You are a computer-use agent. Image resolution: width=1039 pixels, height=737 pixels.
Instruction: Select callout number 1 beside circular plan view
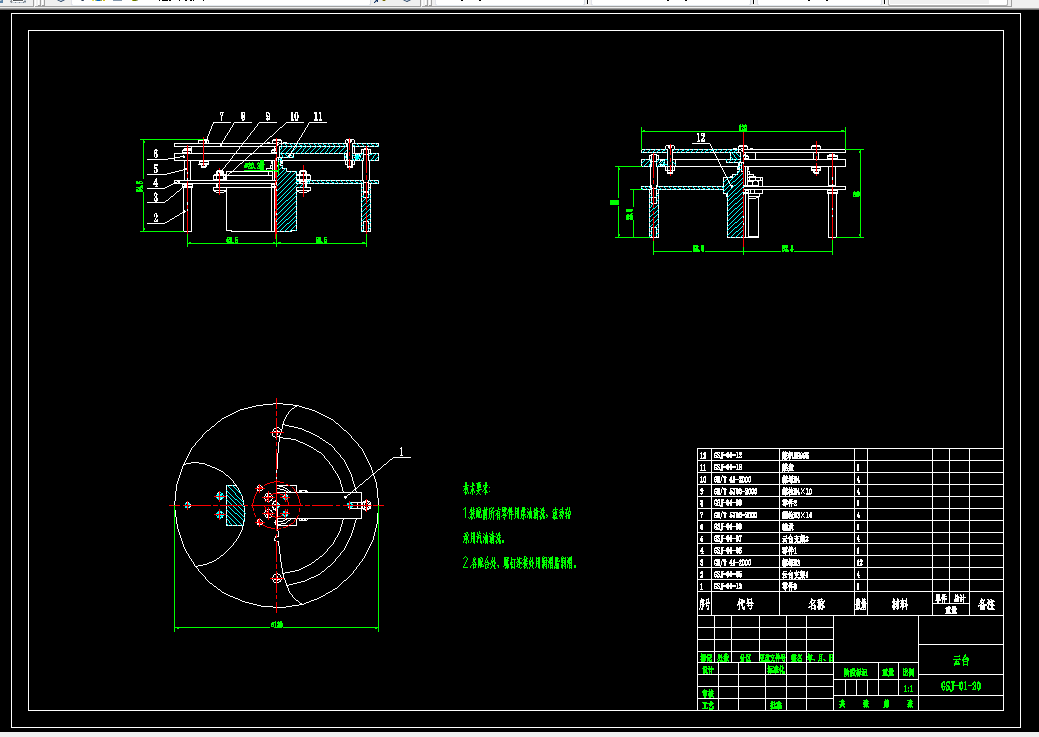pos(401,451)
